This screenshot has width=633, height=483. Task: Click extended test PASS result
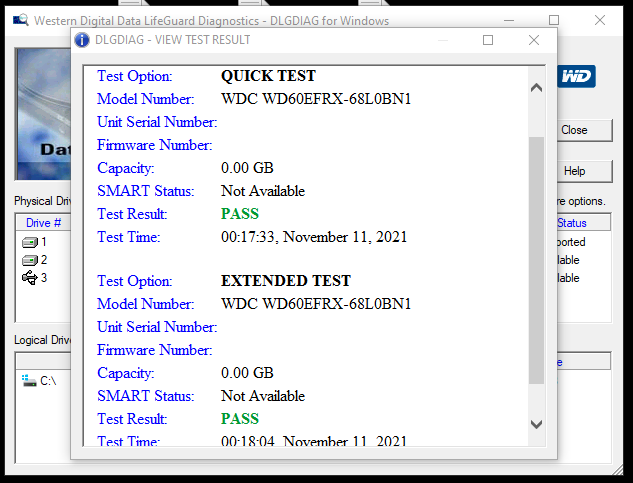[x=240, y=419]
